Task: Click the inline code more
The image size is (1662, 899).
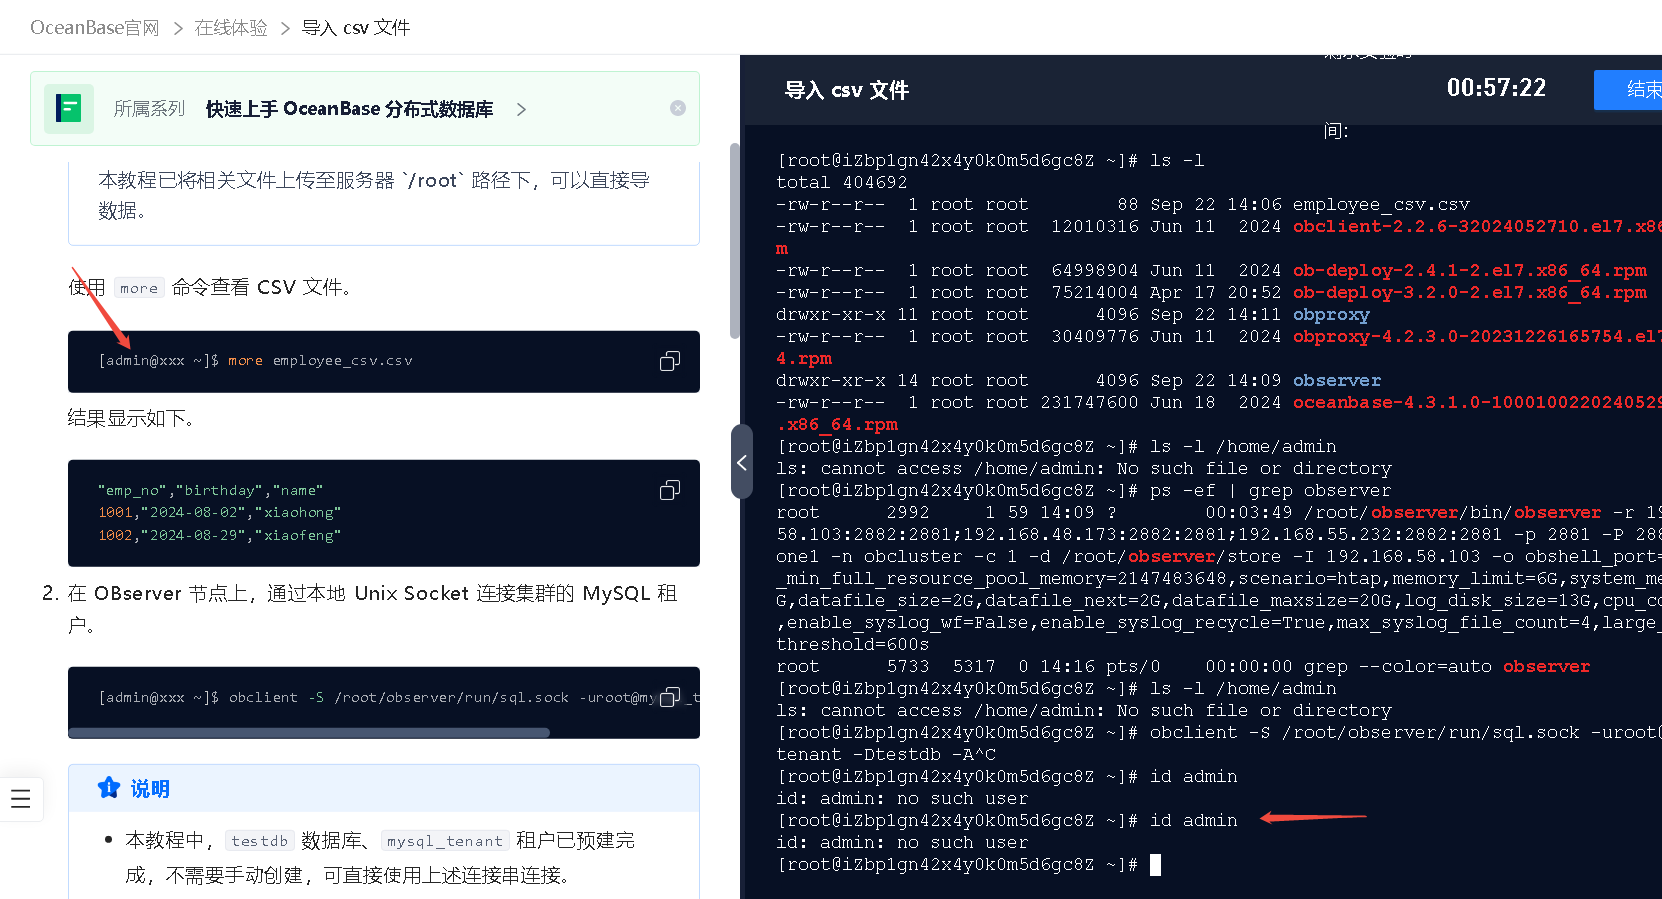Action: point(139,288)
